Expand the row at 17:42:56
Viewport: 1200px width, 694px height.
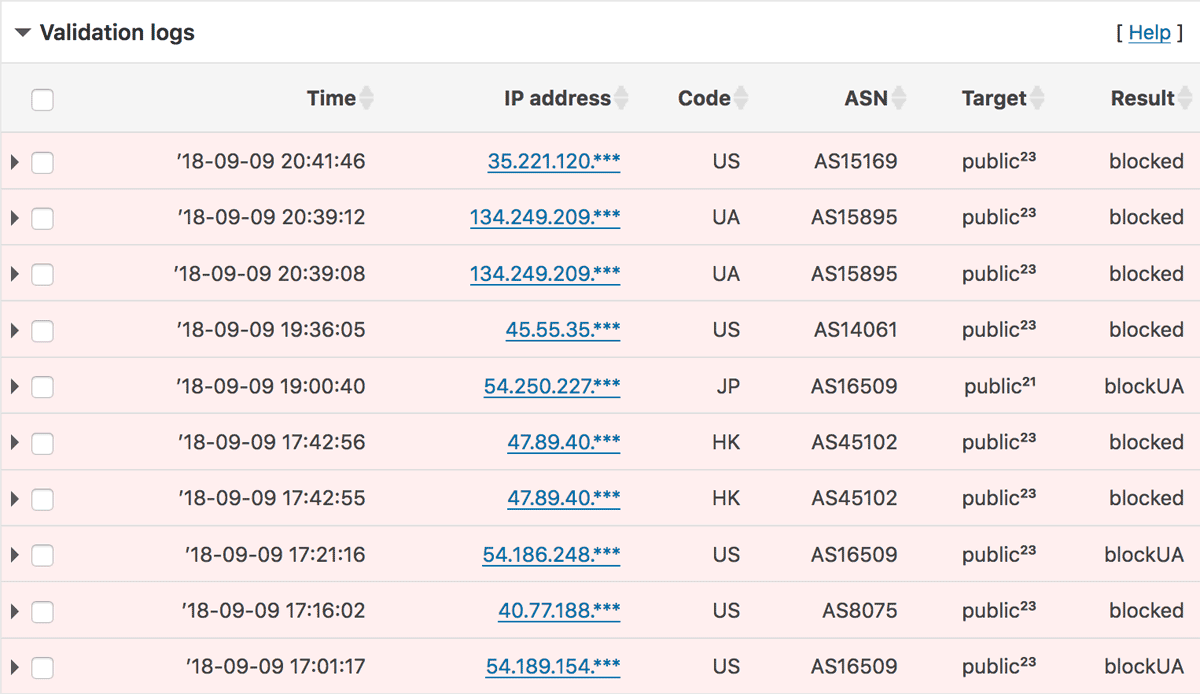pos(14,442)
